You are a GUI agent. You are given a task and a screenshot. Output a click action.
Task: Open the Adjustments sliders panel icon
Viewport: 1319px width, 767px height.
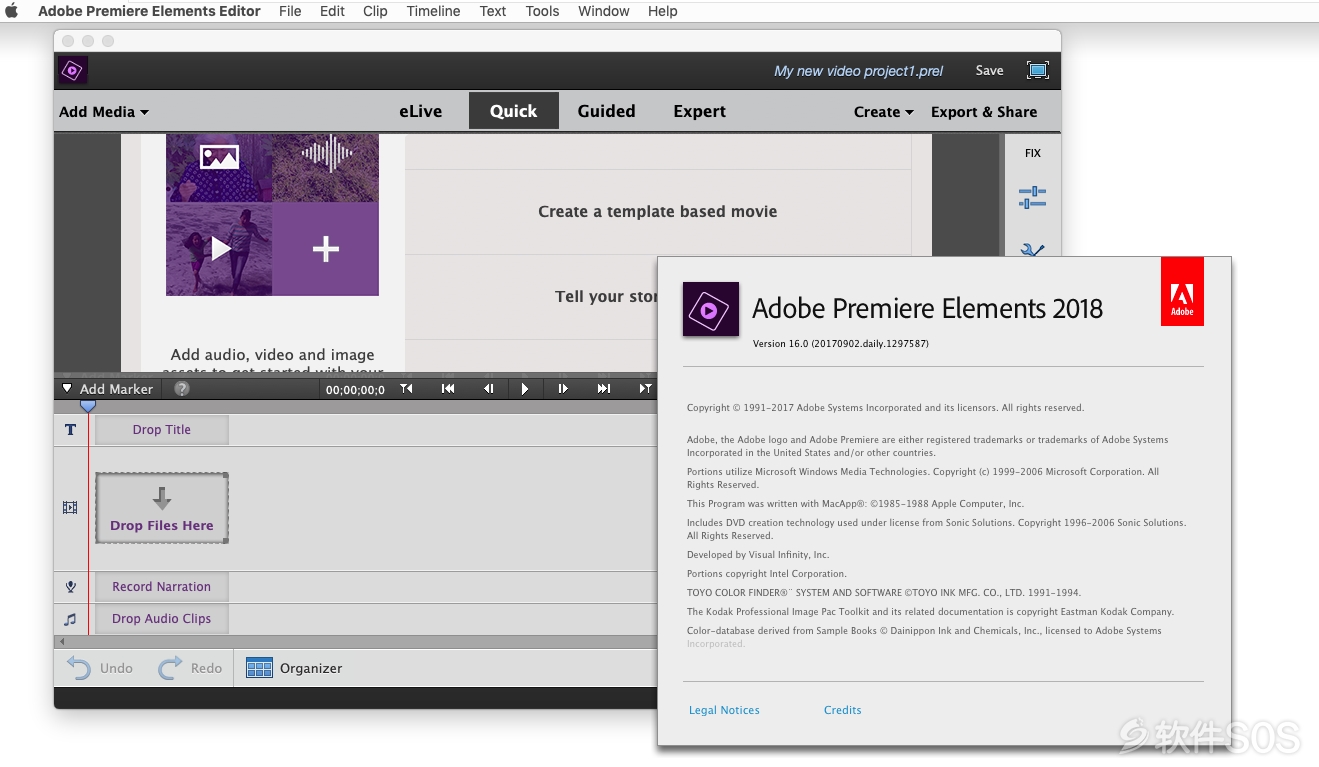pyautogui.click(x=1032, y=197)
